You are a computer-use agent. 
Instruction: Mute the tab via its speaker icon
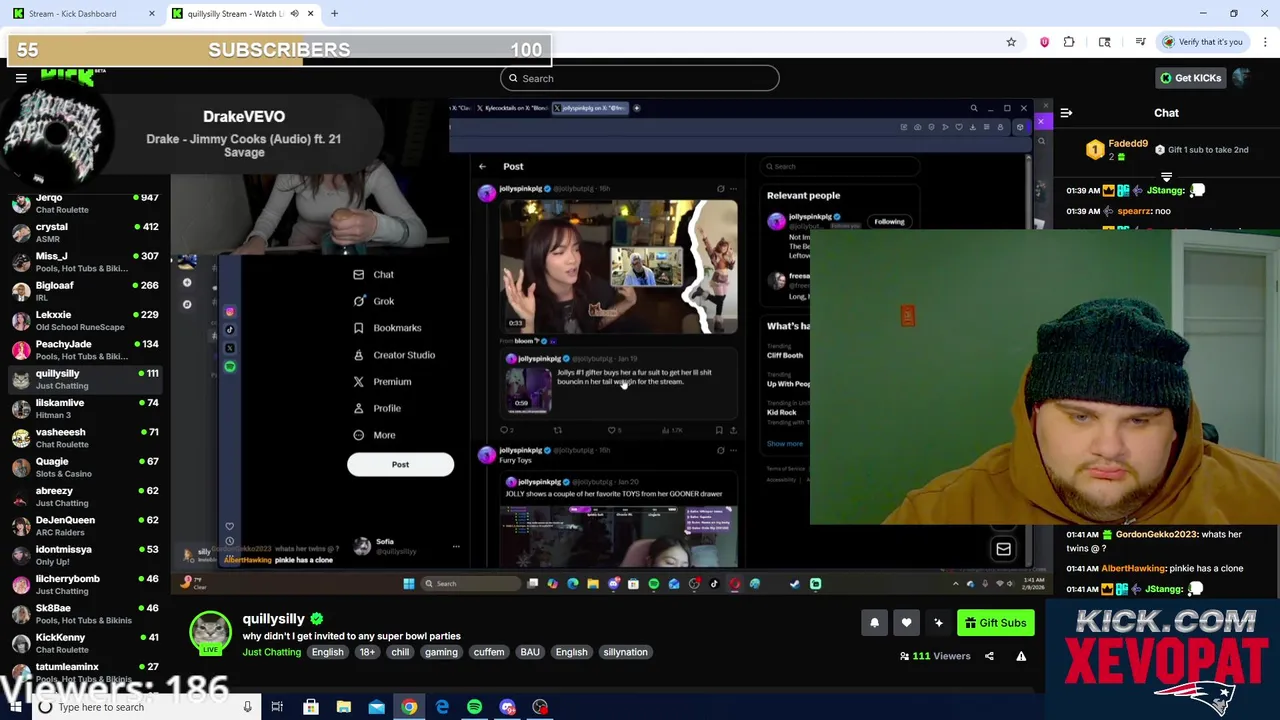[x=294, y=14]
